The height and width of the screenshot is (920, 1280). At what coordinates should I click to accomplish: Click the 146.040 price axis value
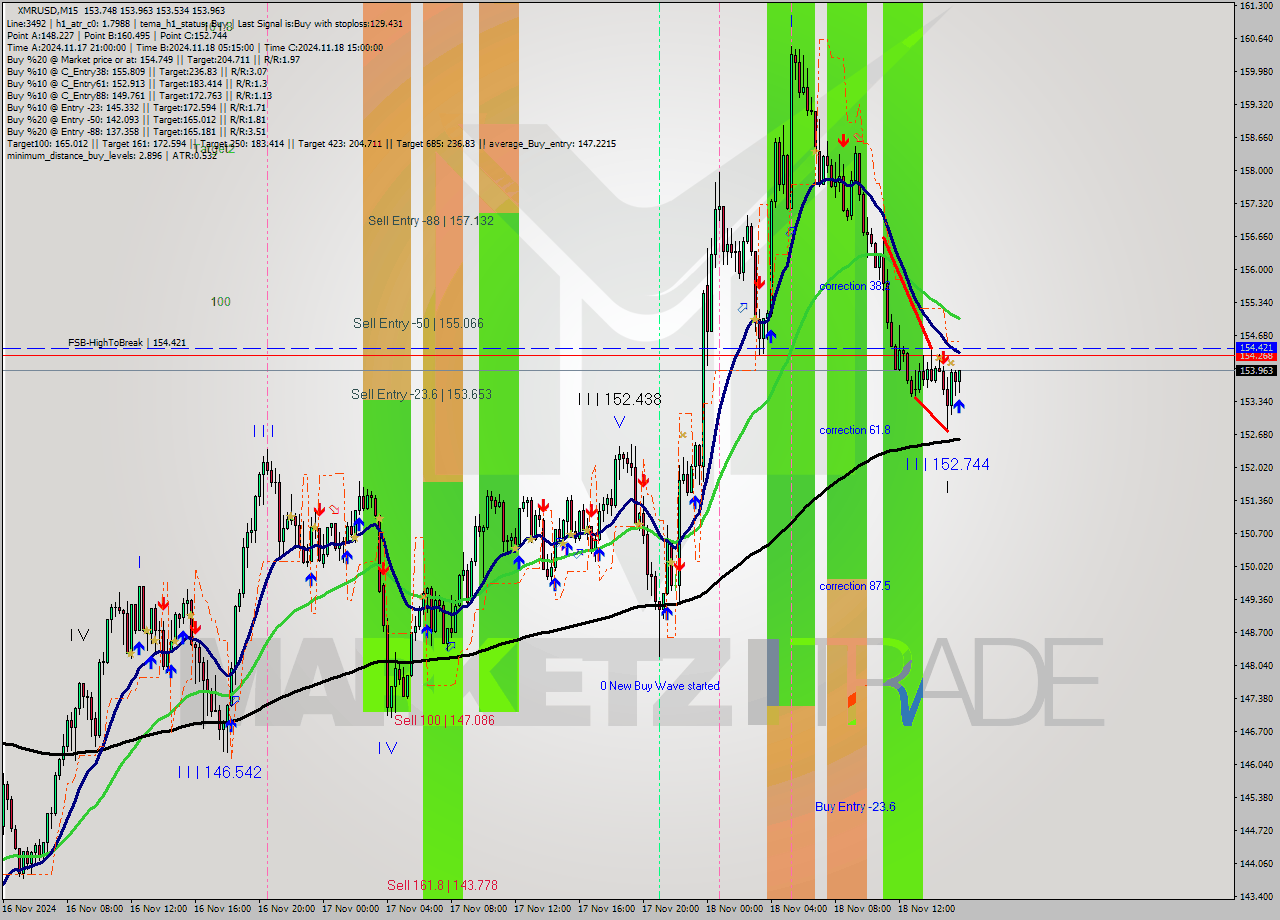1256,765
